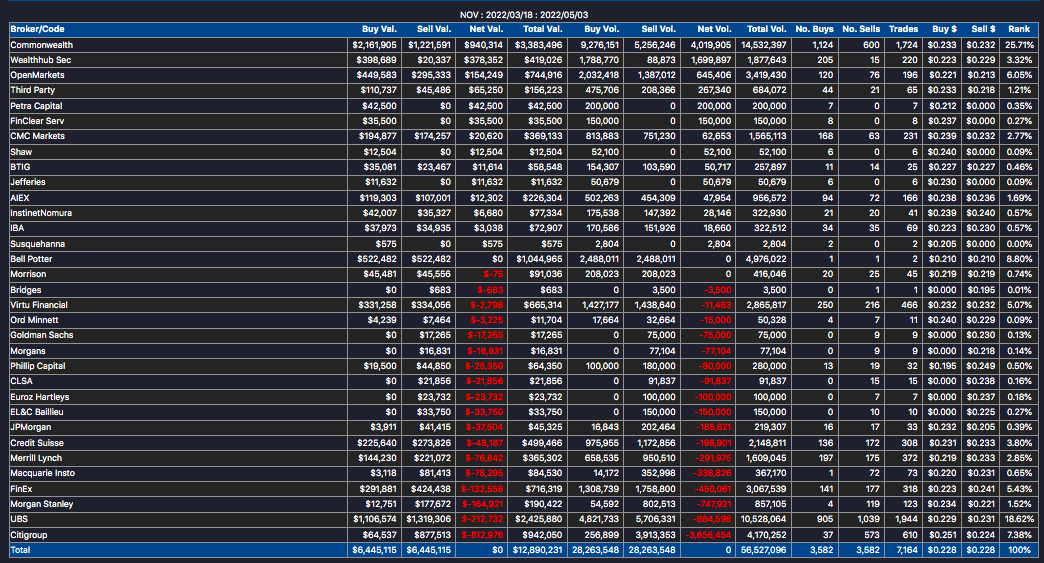Select the NOV date range title

point(523,15)
